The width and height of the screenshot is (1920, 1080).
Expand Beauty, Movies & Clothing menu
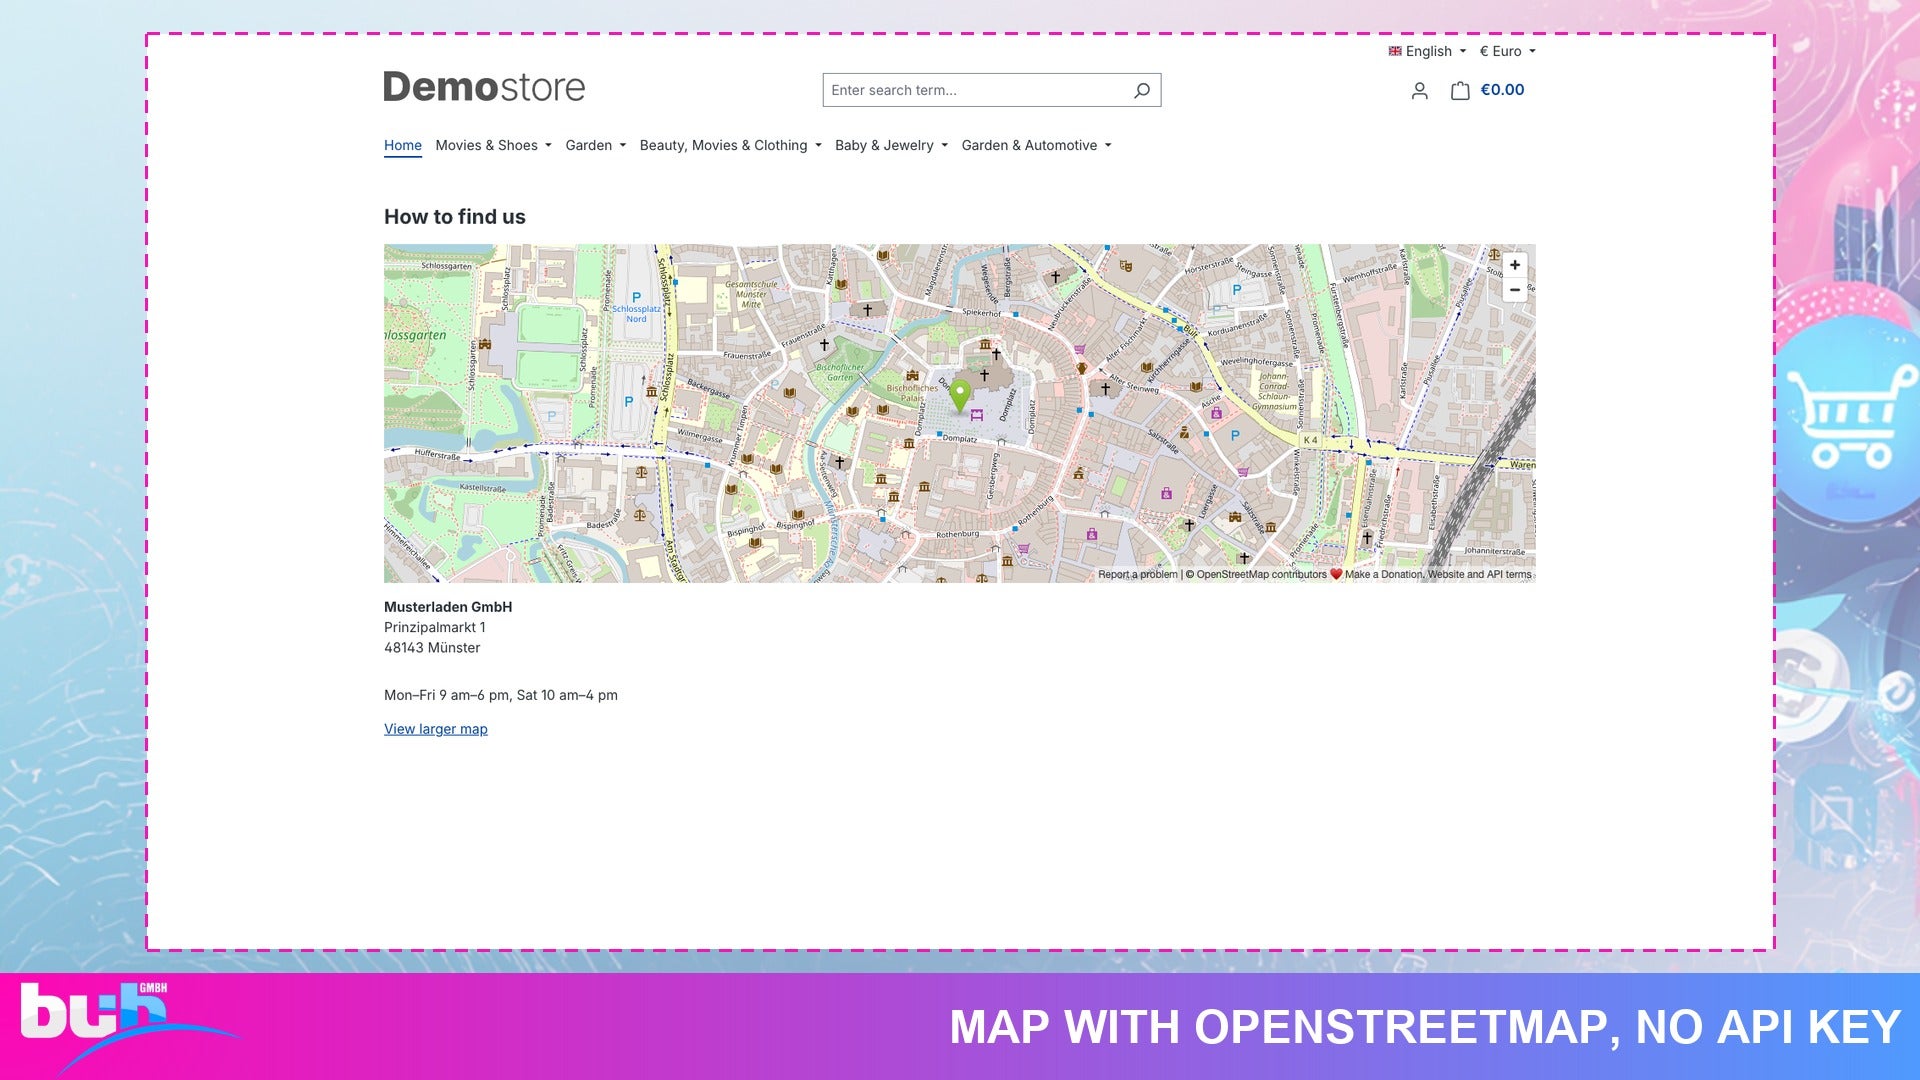730,145
